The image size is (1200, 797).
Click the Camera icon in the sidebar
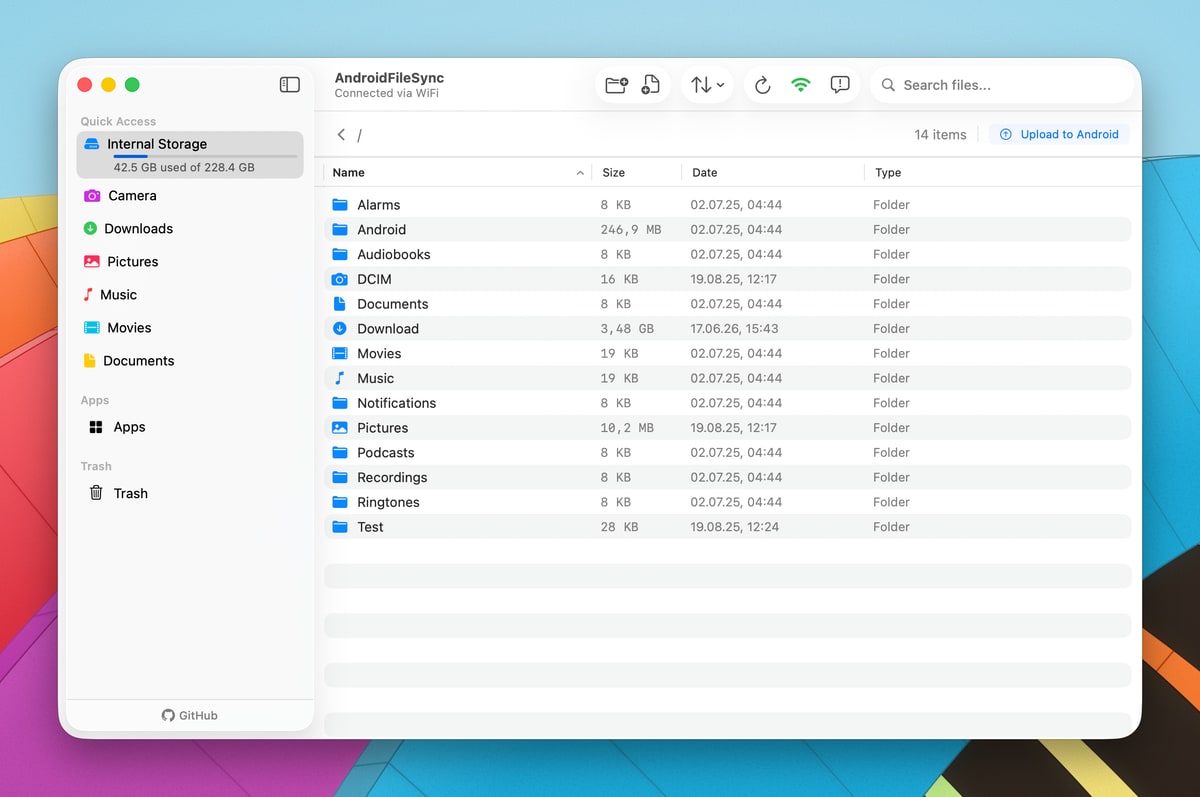(92, 196)
